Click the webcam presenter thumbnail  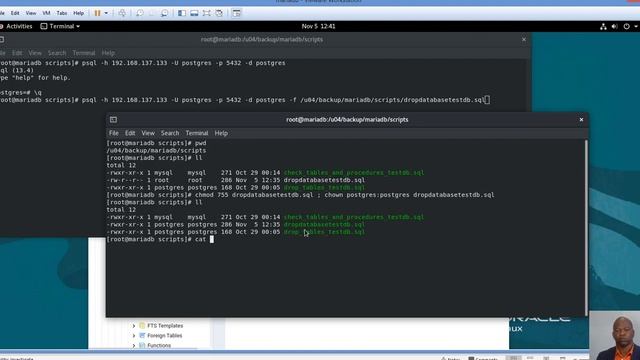[614, 336]
